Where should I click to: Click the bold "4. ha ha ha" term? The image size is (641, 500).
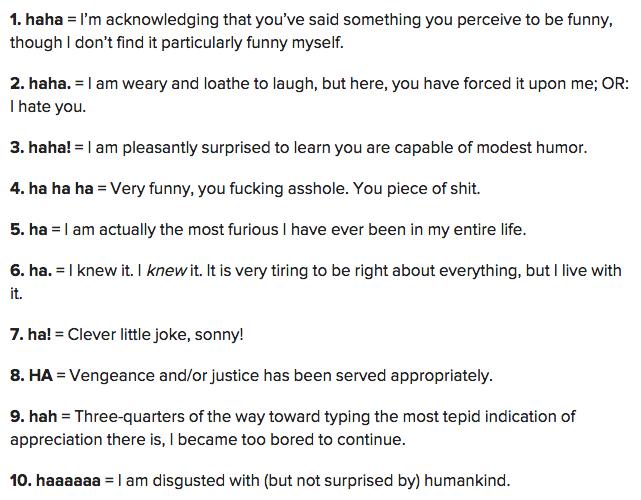52,188
